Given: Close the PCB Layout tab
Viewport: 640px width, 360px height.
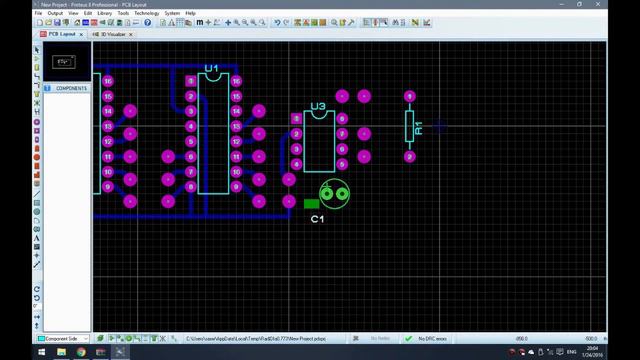Looking at the screenshot, I should pyautogui.click(x=81, y=35).
